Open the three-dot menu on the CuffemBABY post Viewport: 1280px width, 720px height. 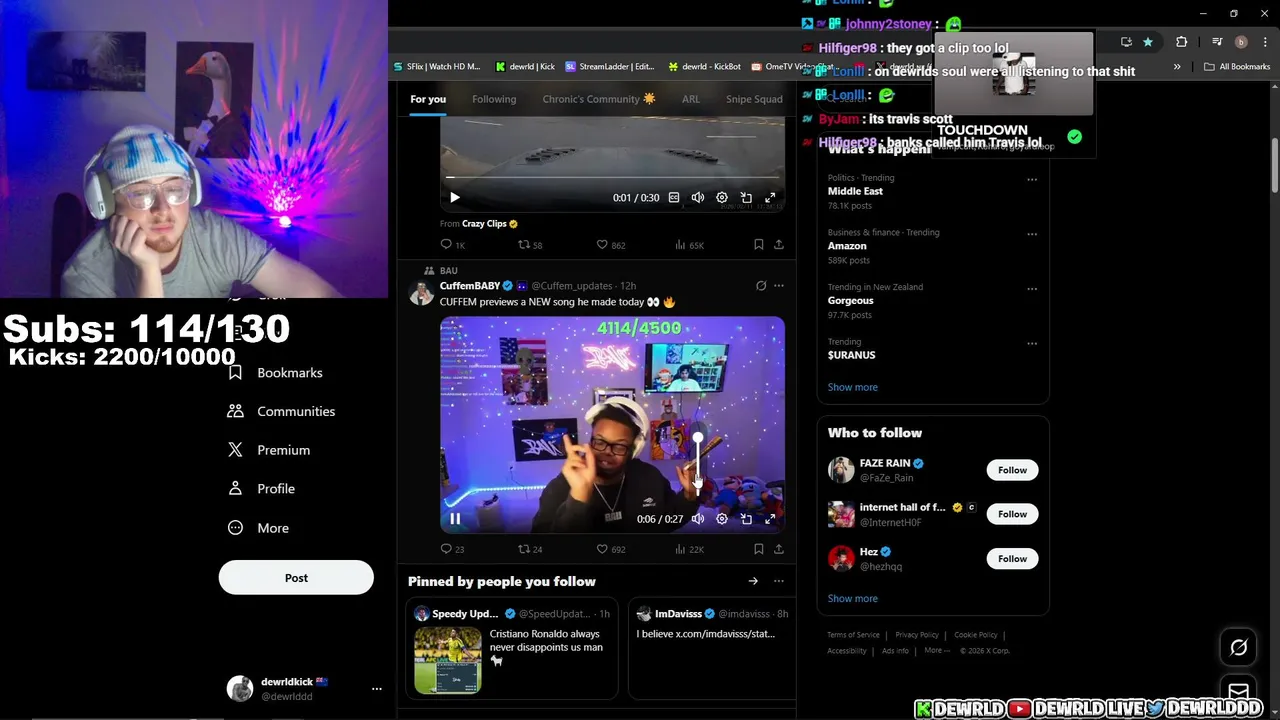[779, 286]
